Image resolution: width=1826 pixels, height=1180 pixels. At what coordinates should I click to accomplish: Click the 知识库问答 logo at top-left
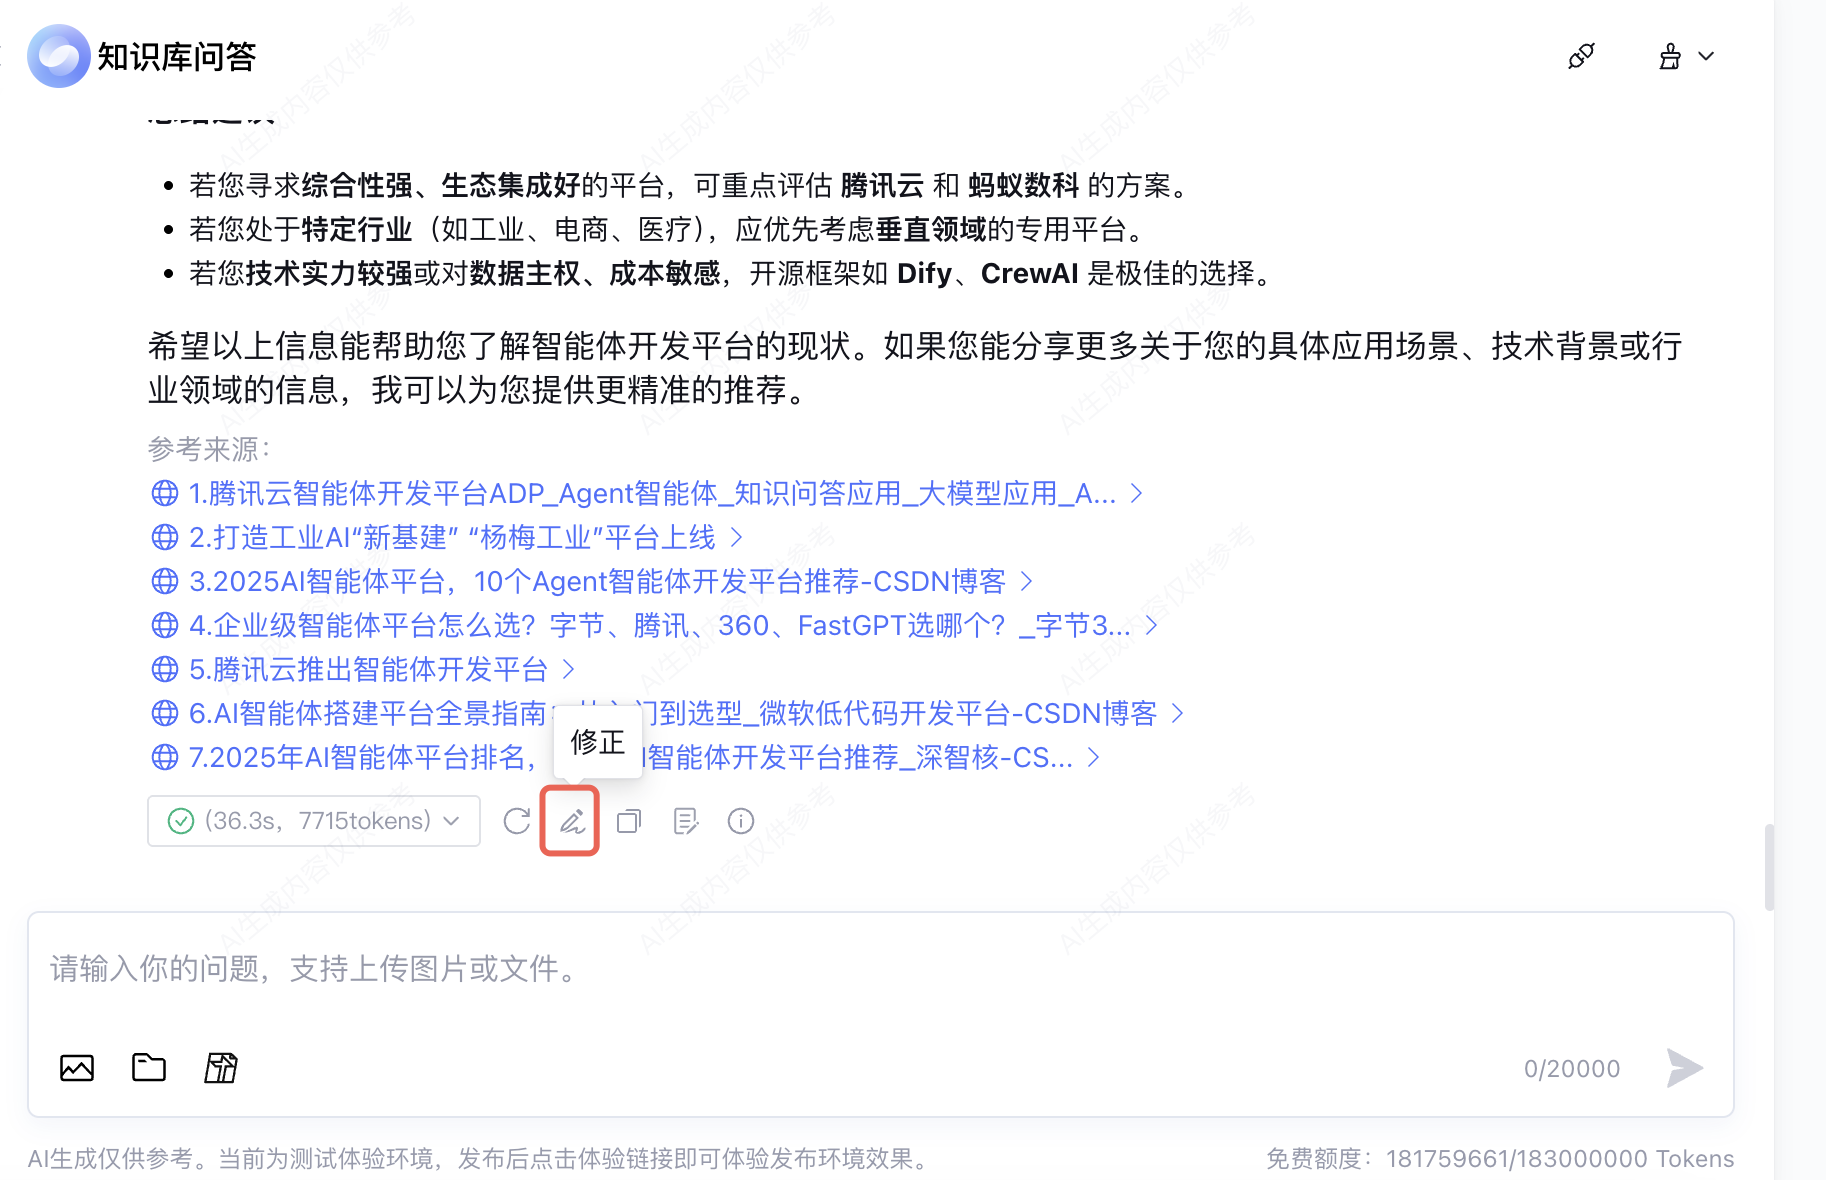(142, 56)
